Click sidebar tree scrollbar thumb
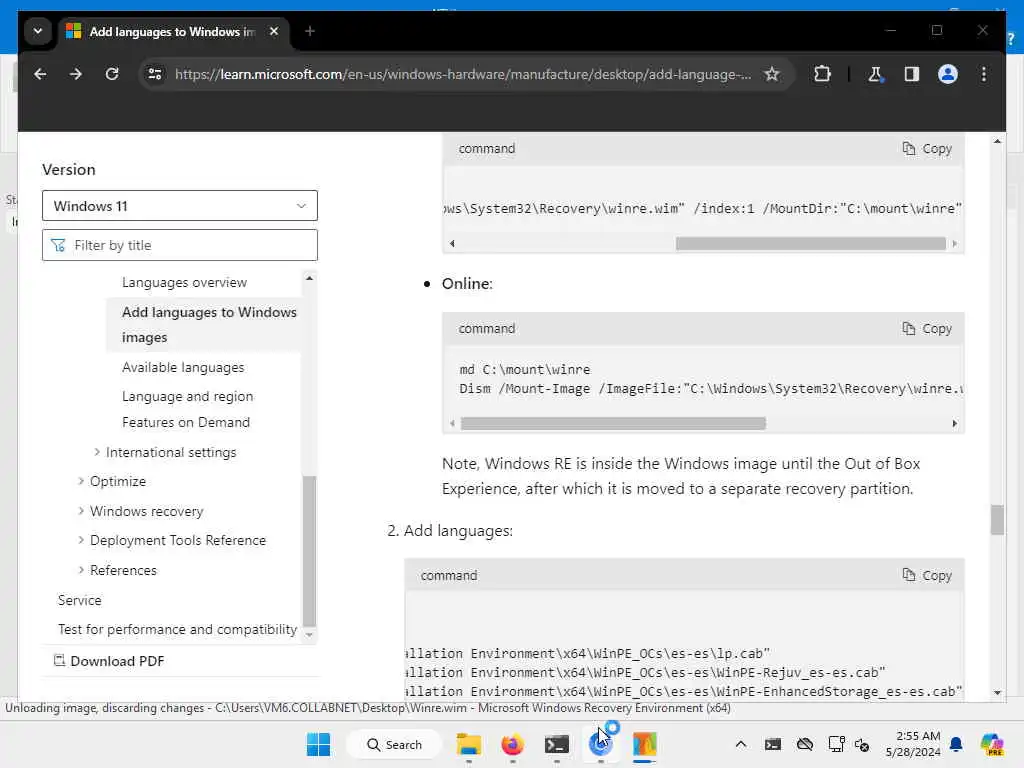The width and height of the screenshot is (1024, 768). (310, 551)
